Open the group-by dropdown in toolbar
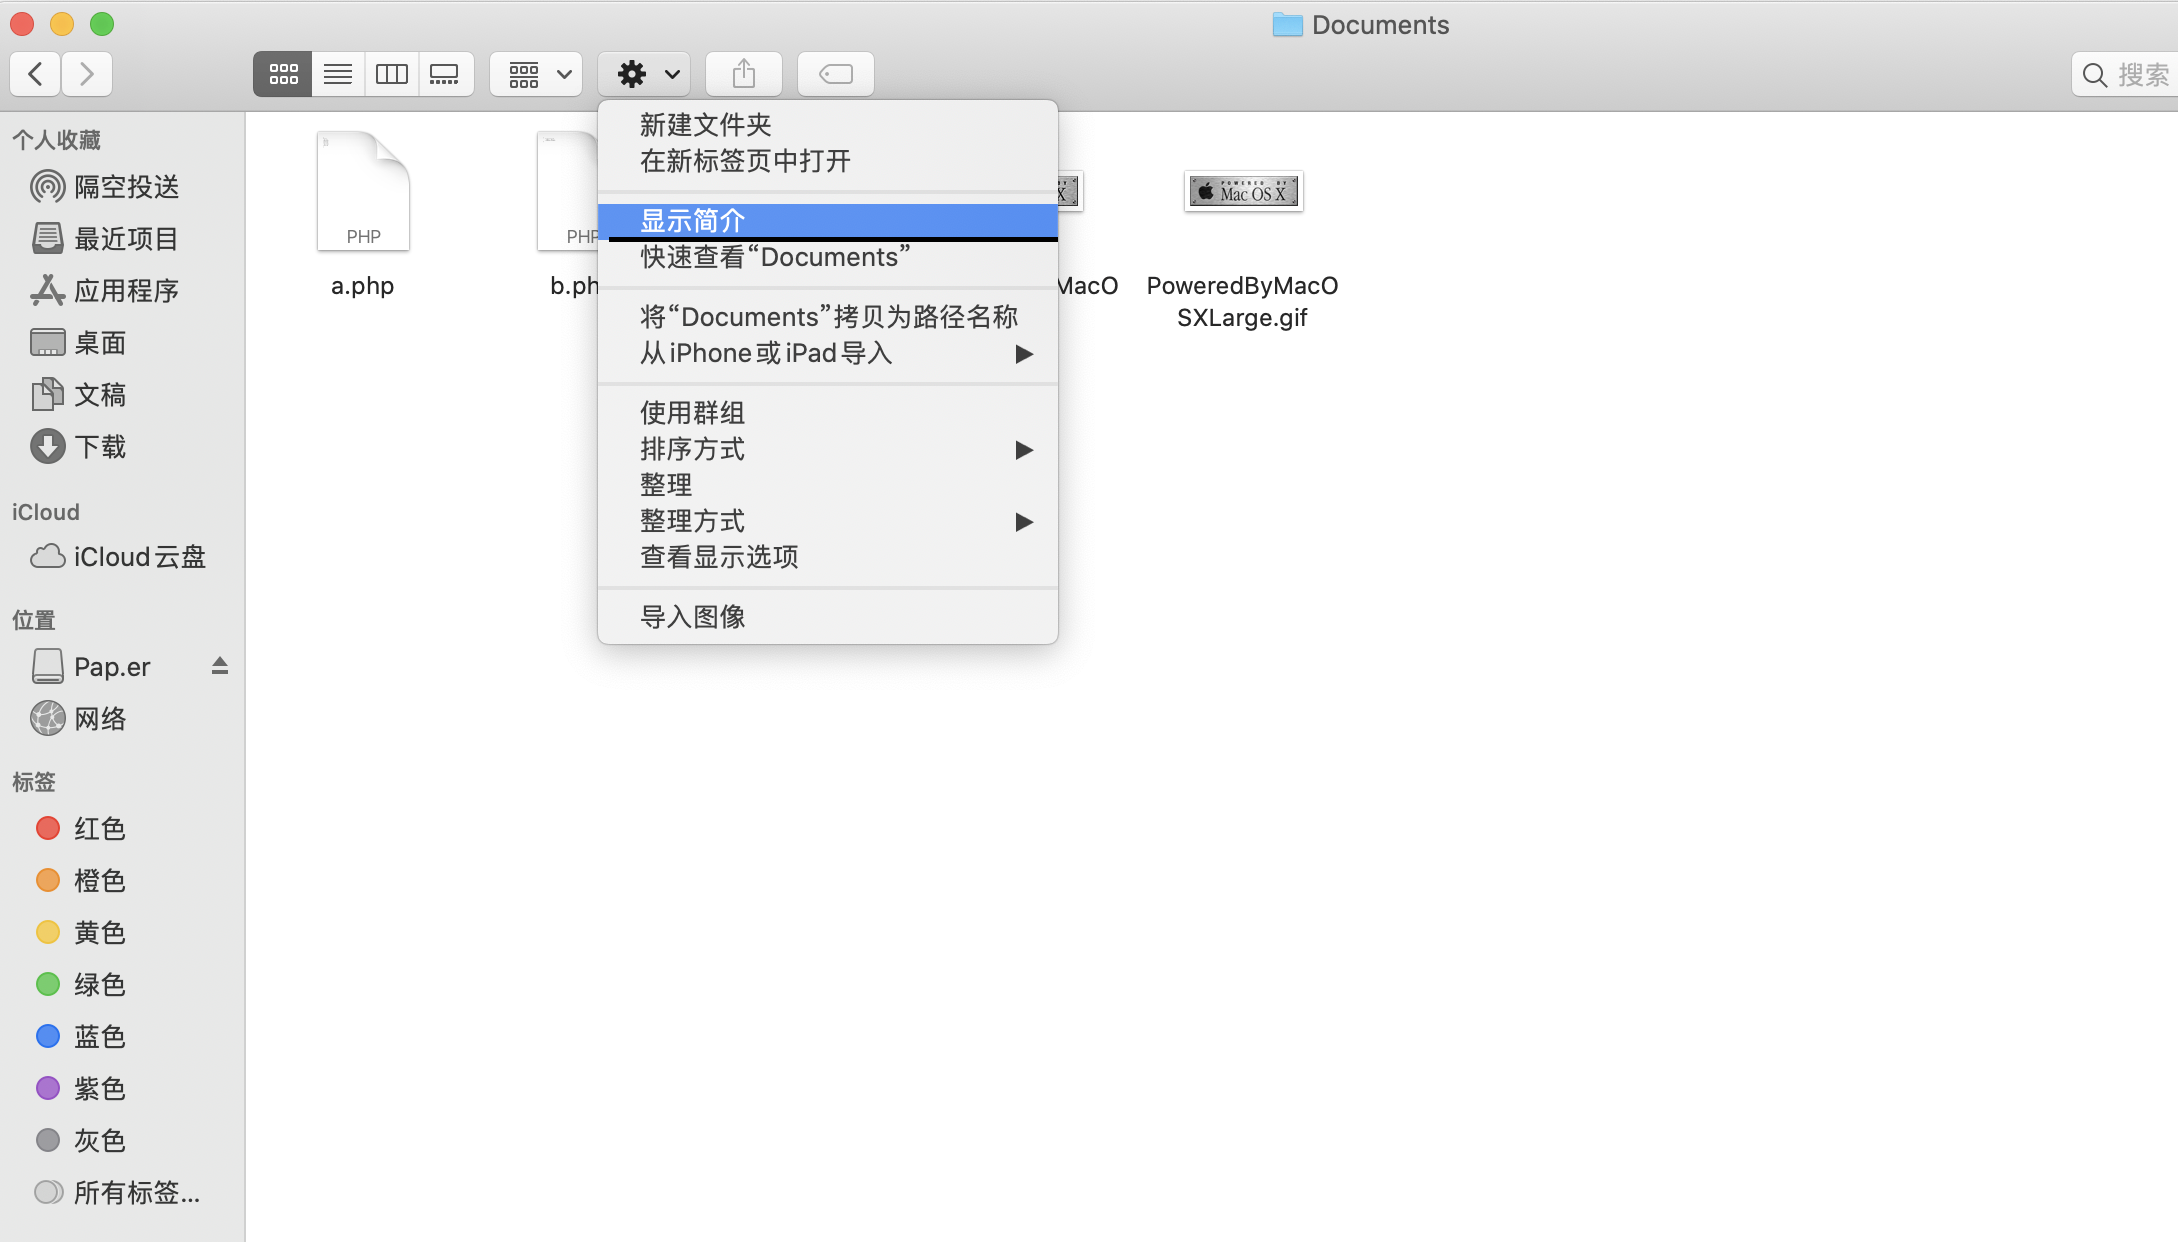This screenshot has width=2178, height=1242. (x=537, y=74)
